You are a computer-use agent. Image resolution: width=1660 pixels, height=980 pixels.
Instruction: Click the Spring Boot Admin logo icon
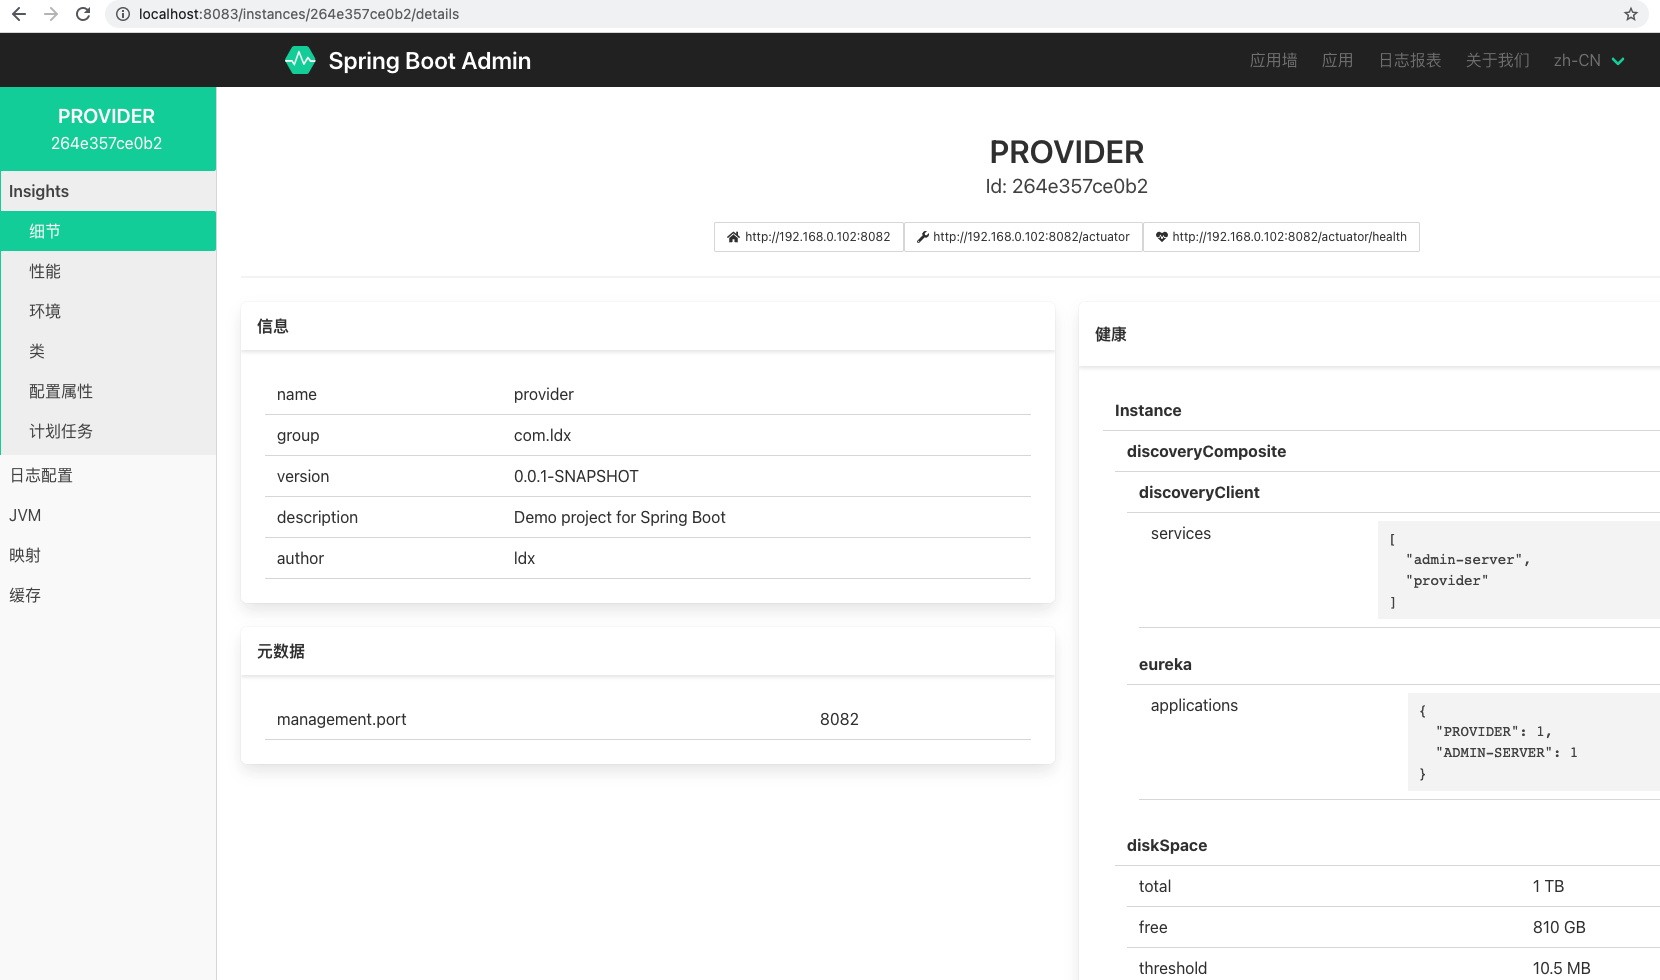pyautogui.click(x=300, y=60)
